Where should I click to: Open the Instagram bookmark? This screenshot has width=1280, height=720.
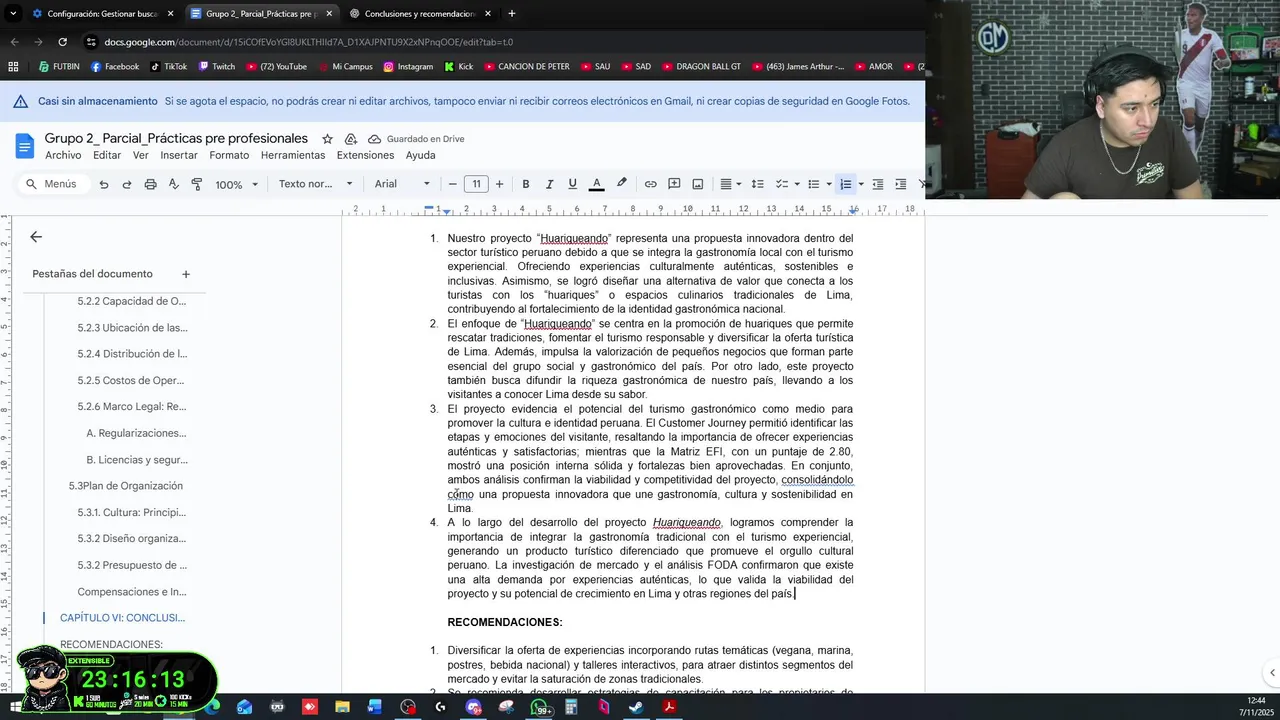(x=408, y=67)
